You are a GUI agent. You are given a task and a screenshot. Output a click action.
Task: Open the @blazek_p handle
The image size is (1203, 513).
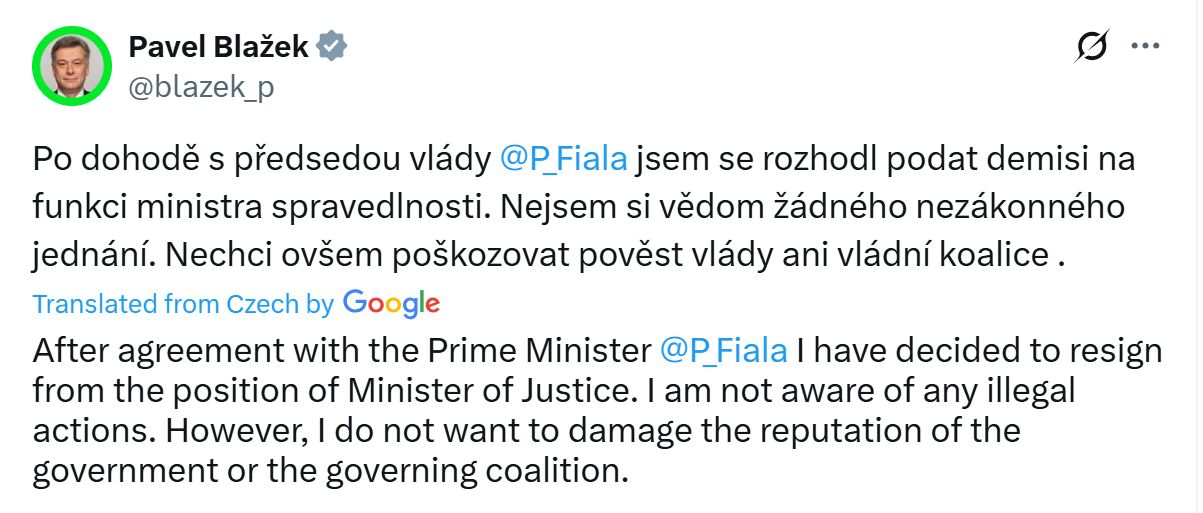[x=201, y=87]
